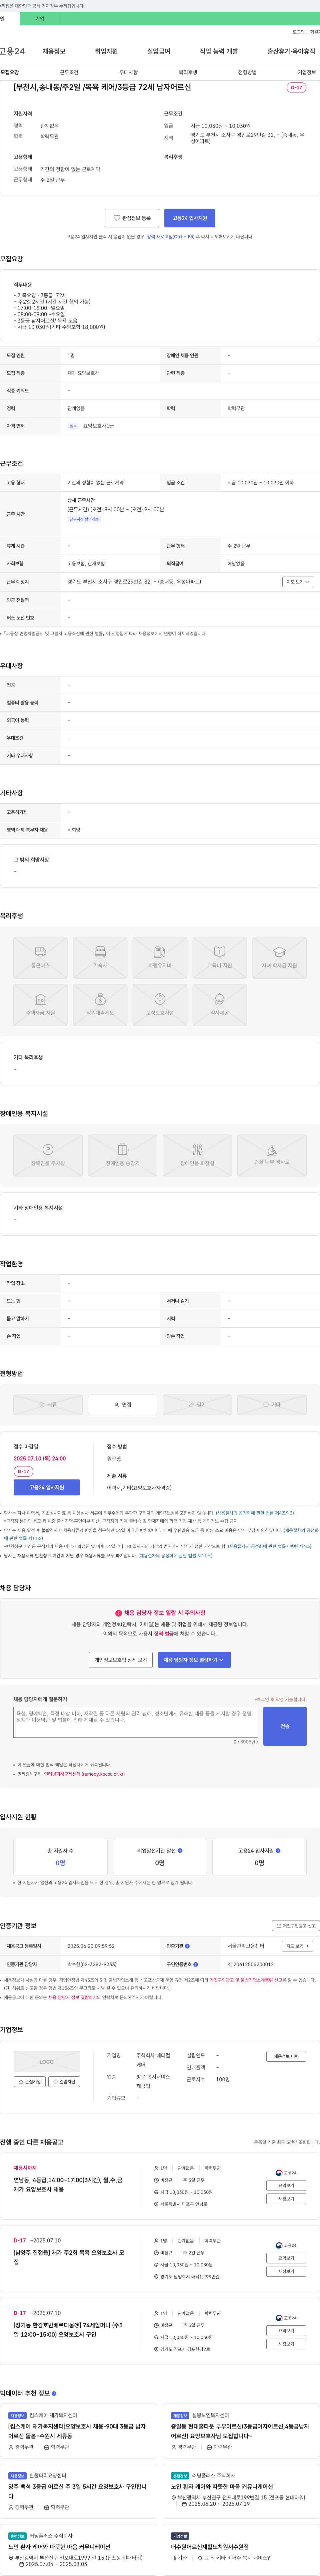Click the 거짓구인광고 신고 button

(x=296, y=1926)
